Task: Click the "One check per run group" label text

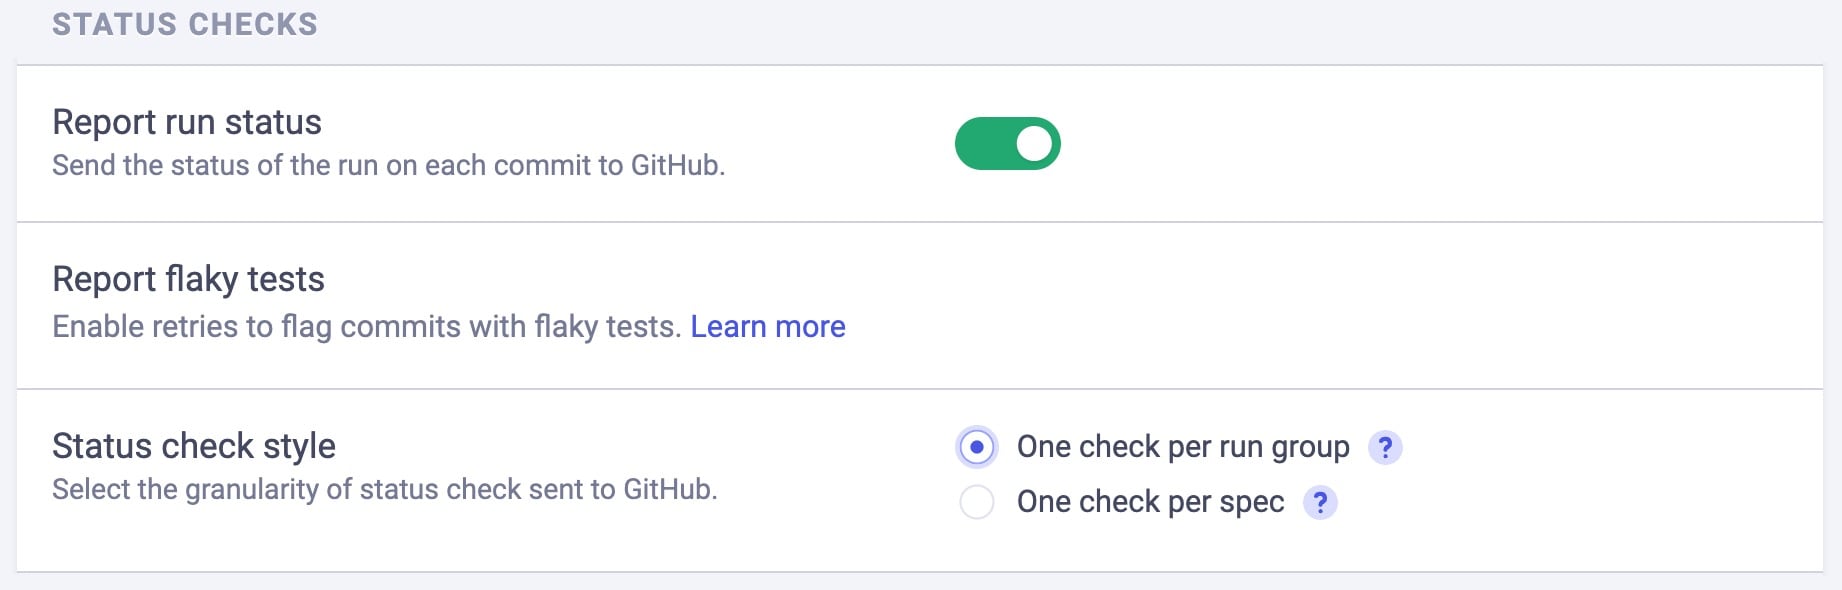Action: 1182,447
